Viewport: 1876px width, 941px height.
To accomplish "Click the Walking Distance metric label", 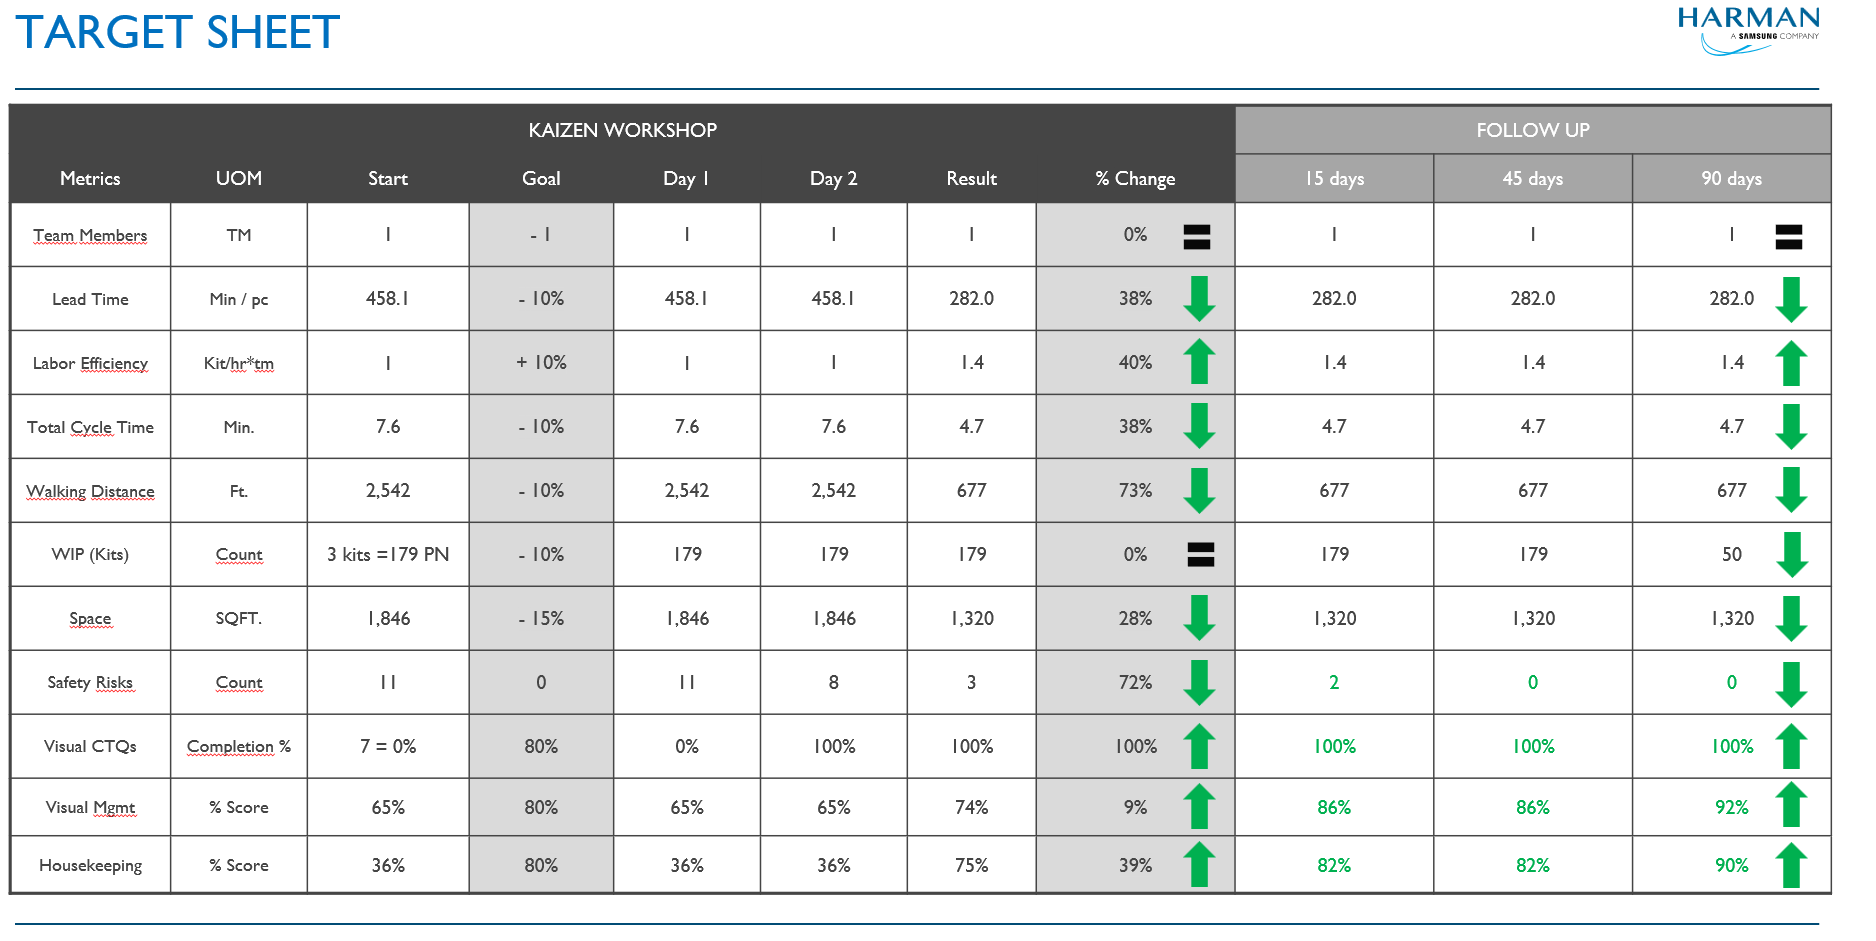I will (90, 491).
